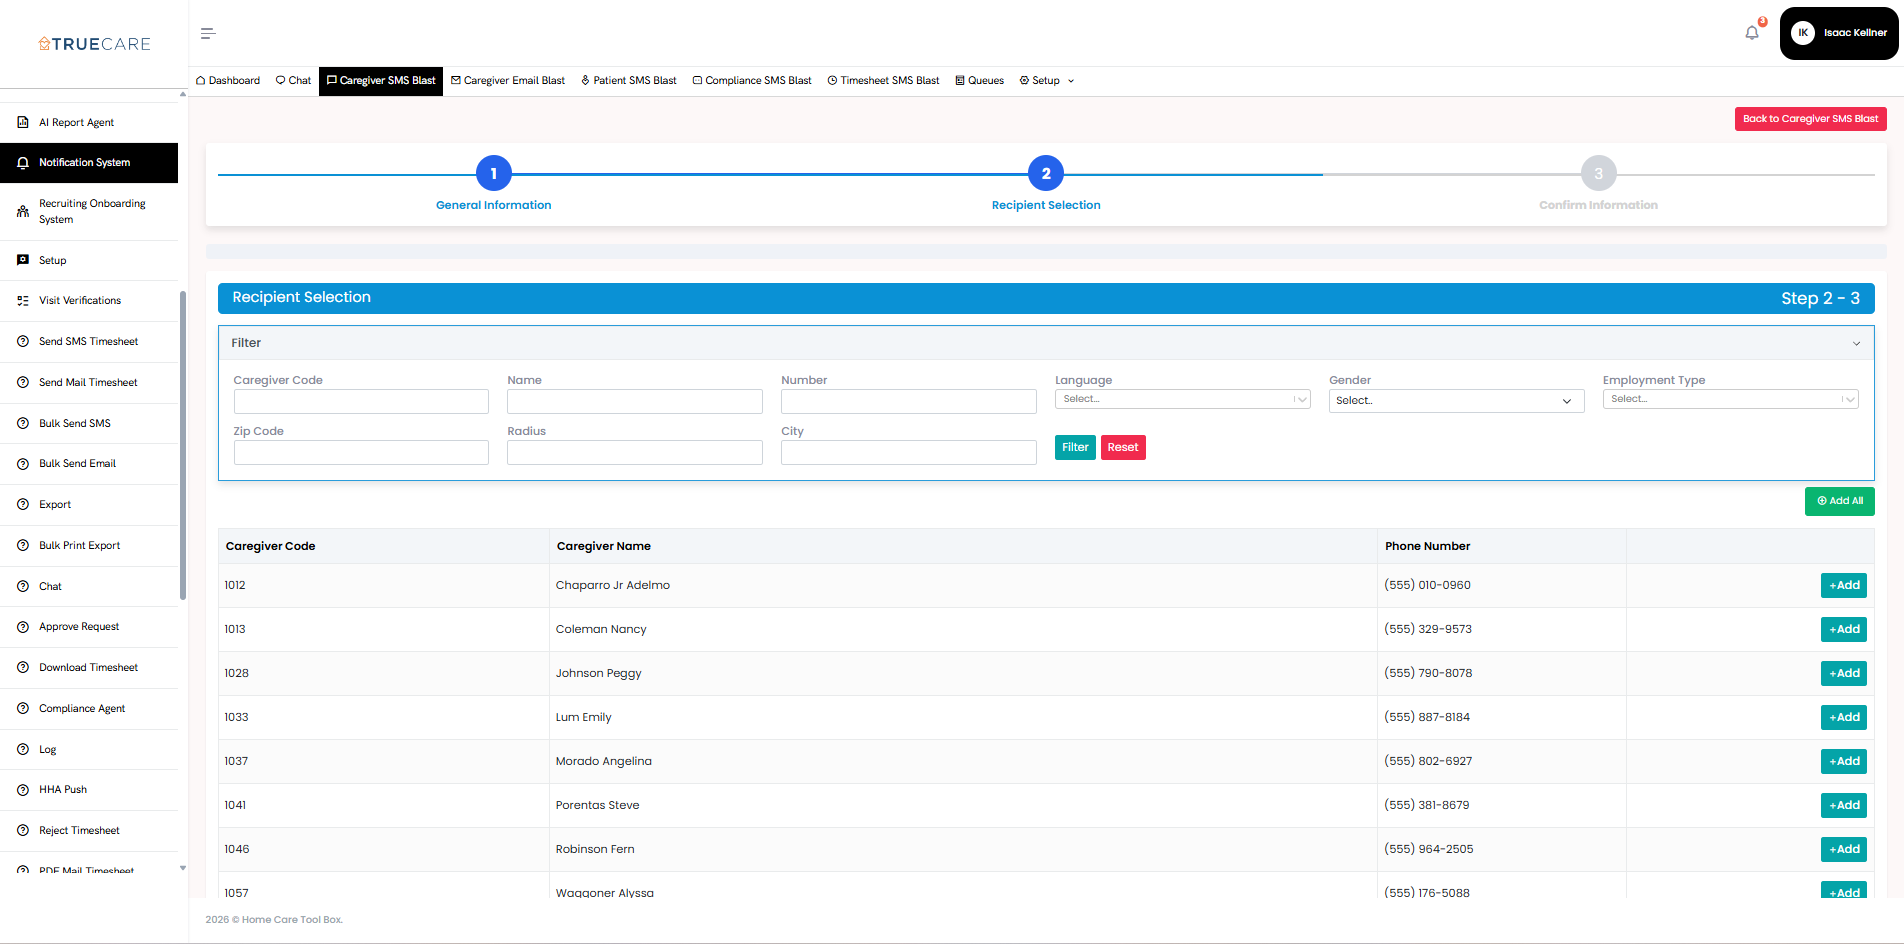Click step 2 Recipient Selection circle

1046,173
